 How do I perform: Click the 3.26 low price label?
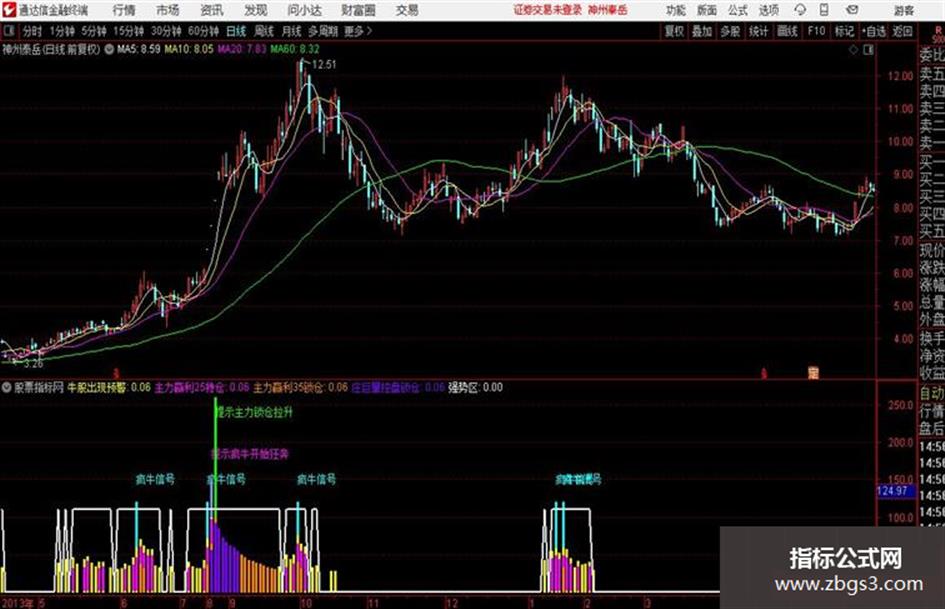(31, 364)
